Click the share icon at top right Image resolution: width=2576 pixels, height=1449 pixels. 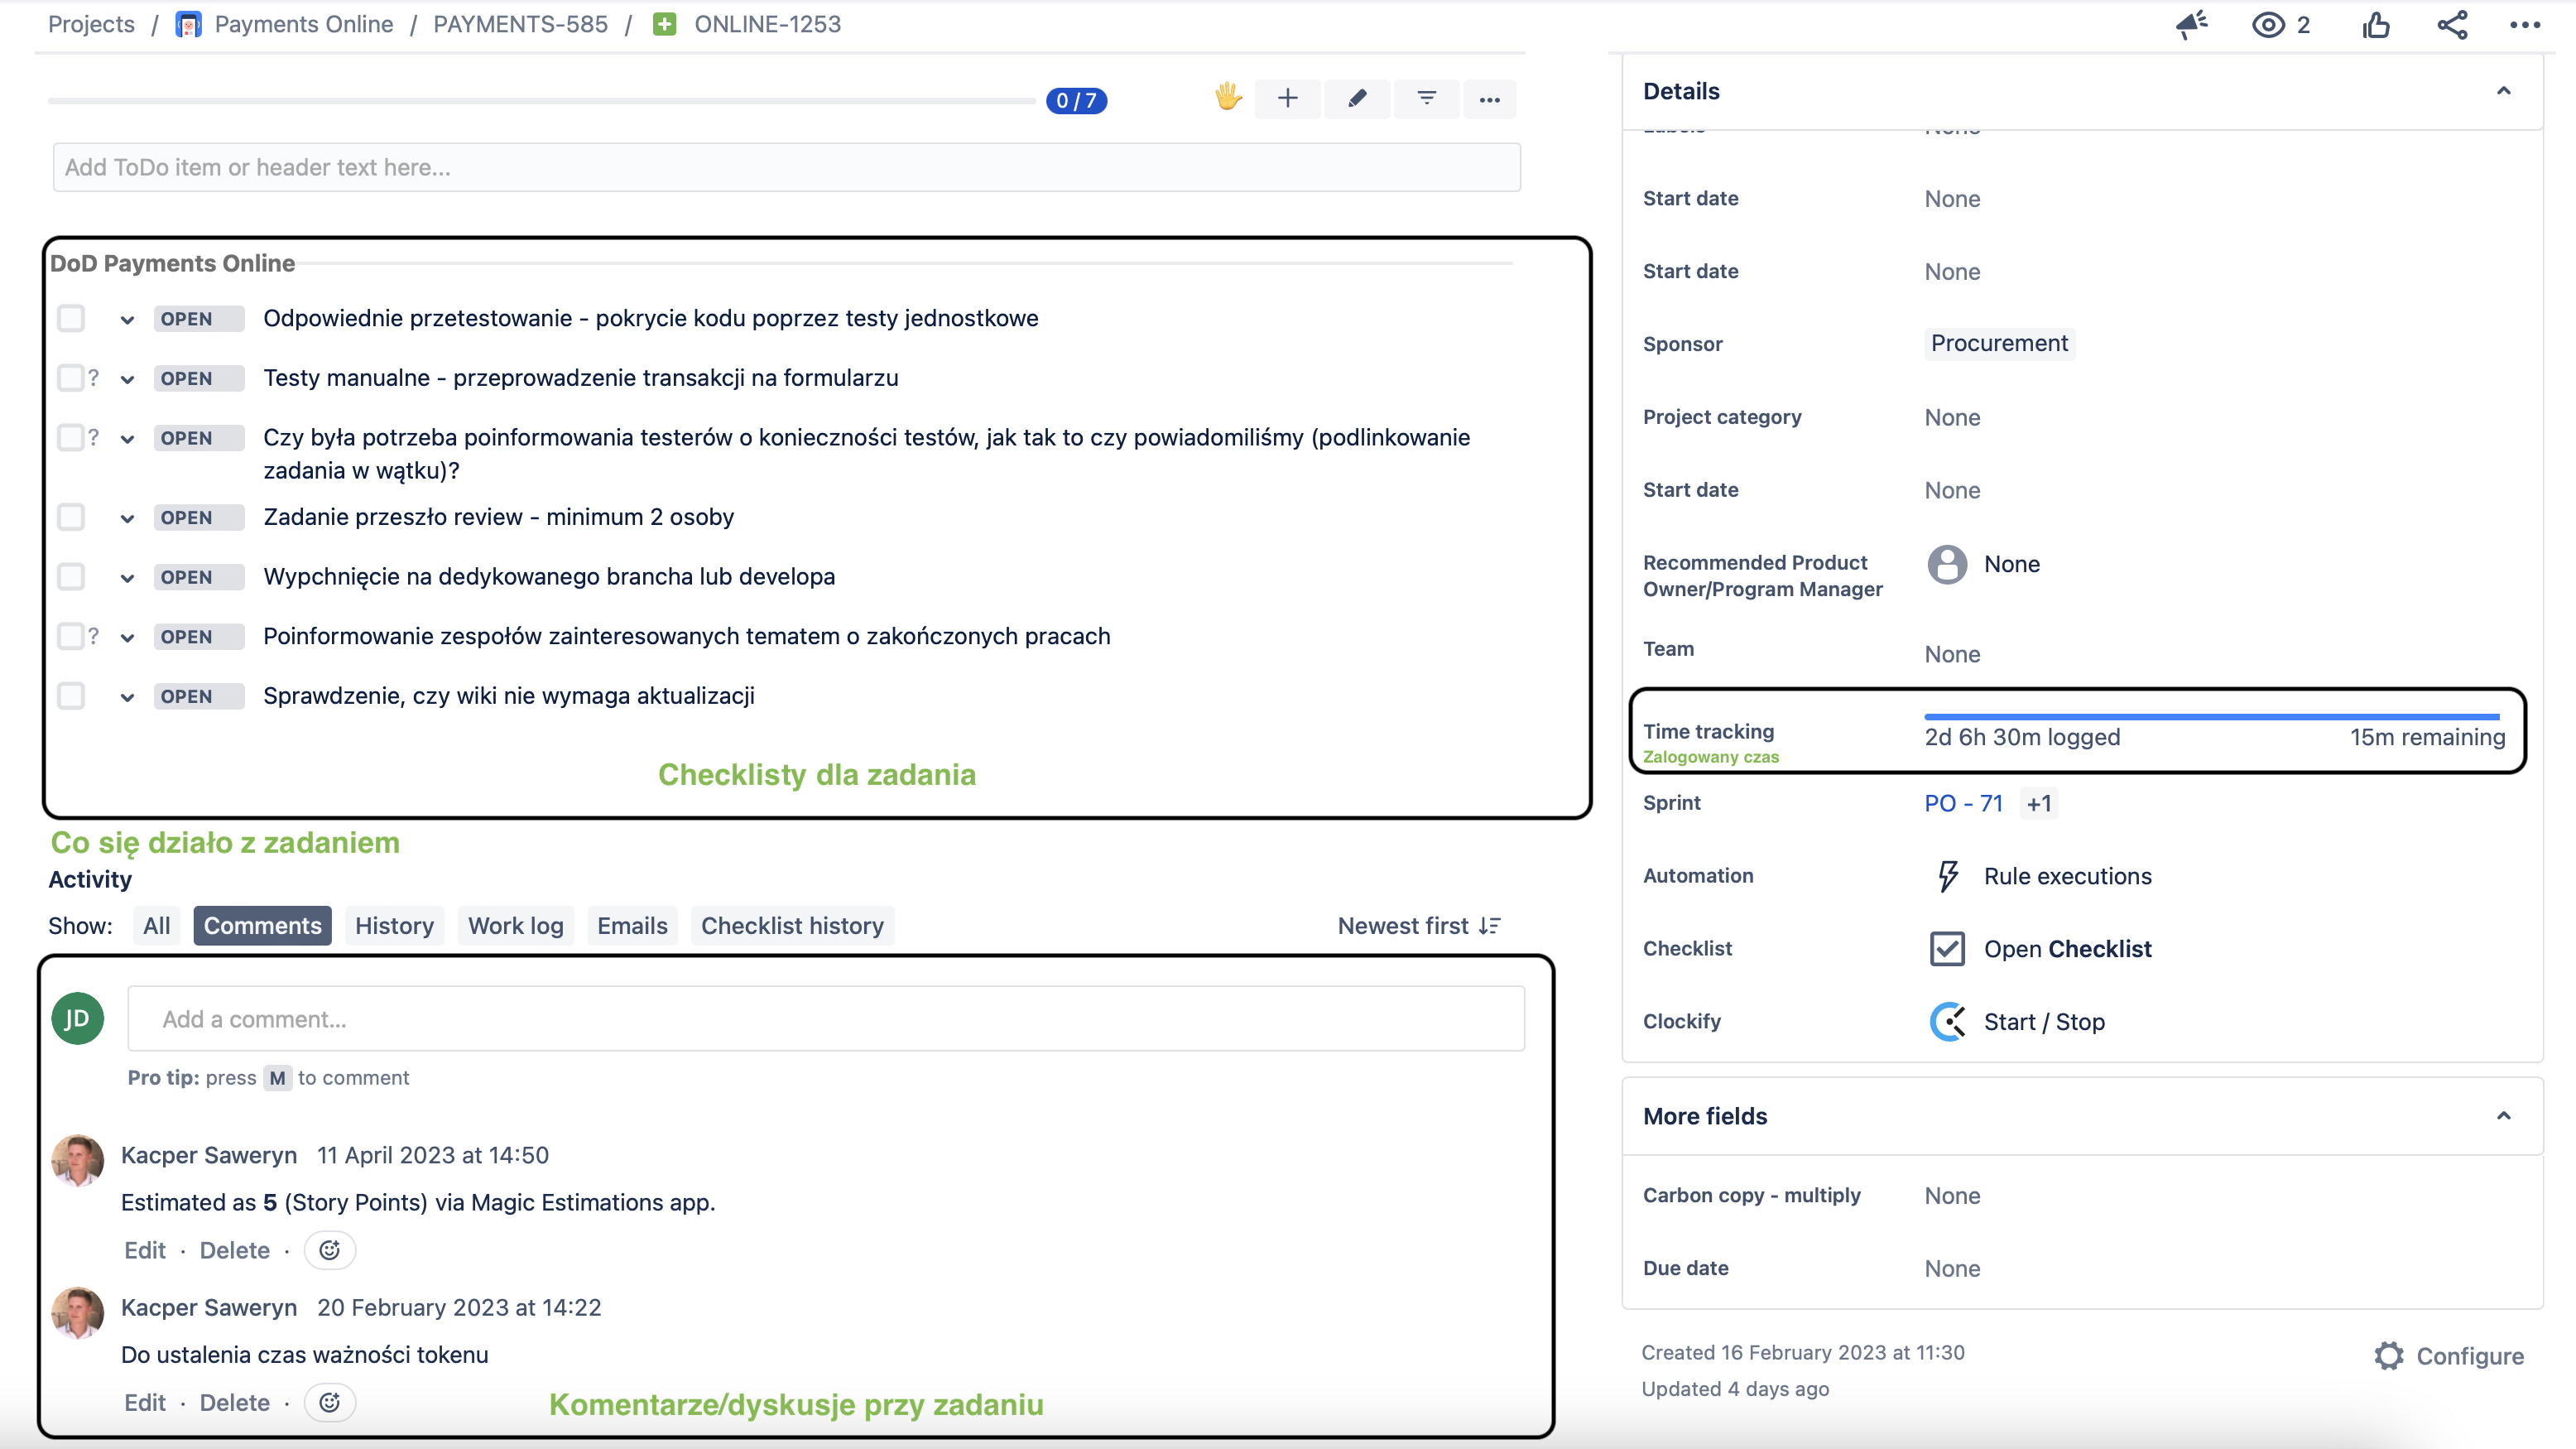(2451, 25)
